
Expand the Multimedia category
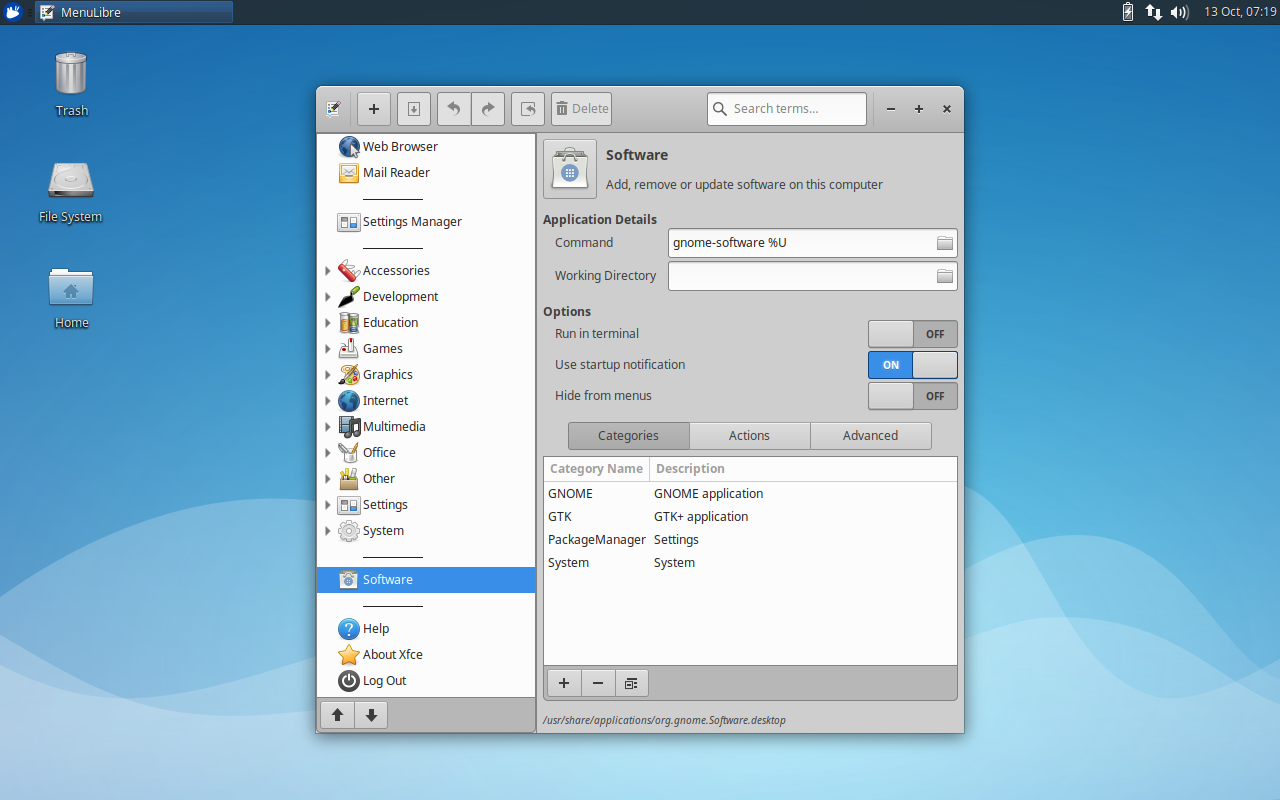point(328,426)
